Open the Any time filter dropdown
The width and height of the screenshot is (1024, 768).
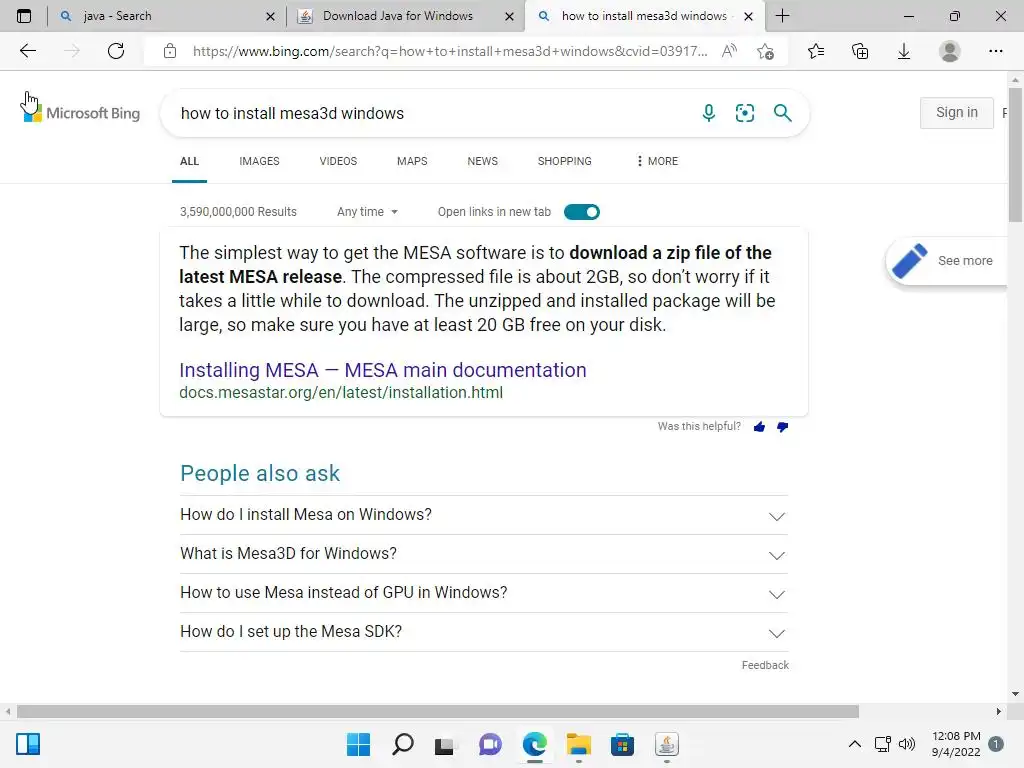(x=367, y=212)
